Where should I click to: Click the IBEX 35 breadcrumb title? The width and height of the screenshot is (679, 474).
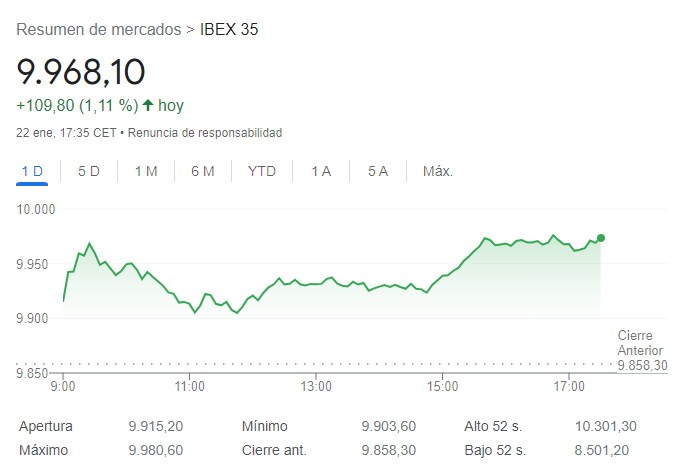(x=229, y=30)
